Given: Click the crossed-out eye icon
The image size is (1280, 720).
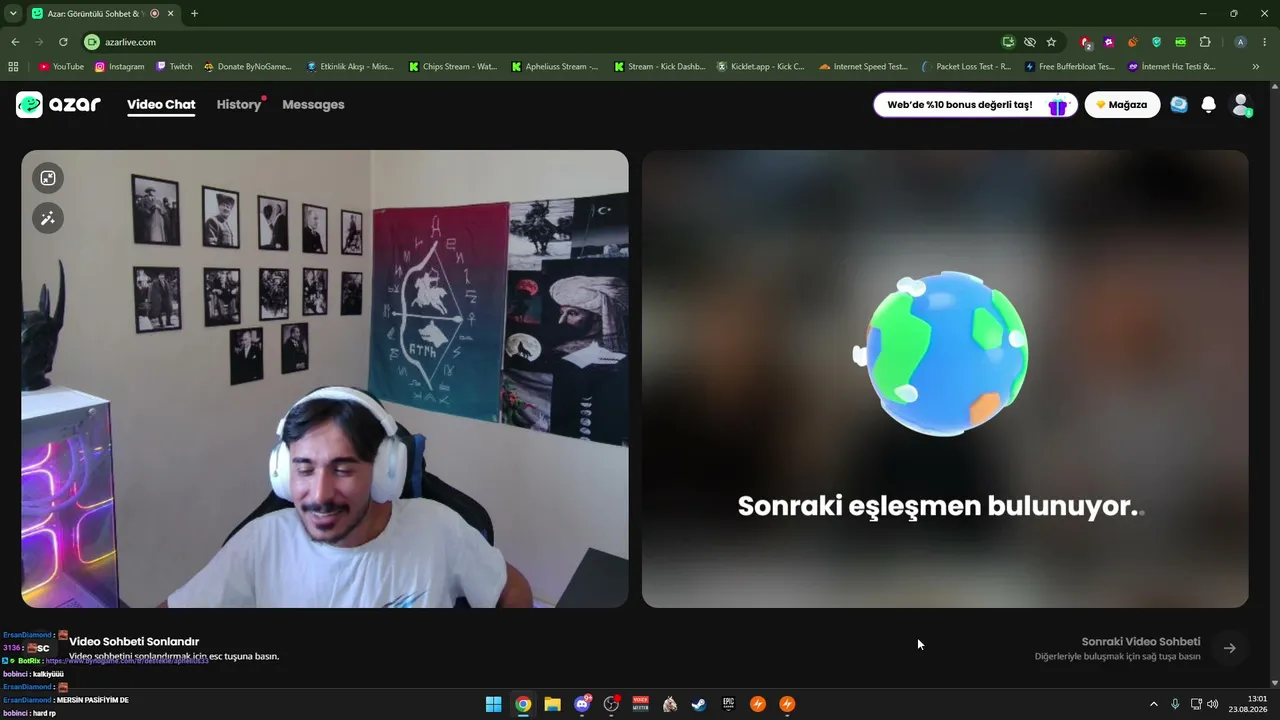Looking at the screenshot, I should 1030,42.
